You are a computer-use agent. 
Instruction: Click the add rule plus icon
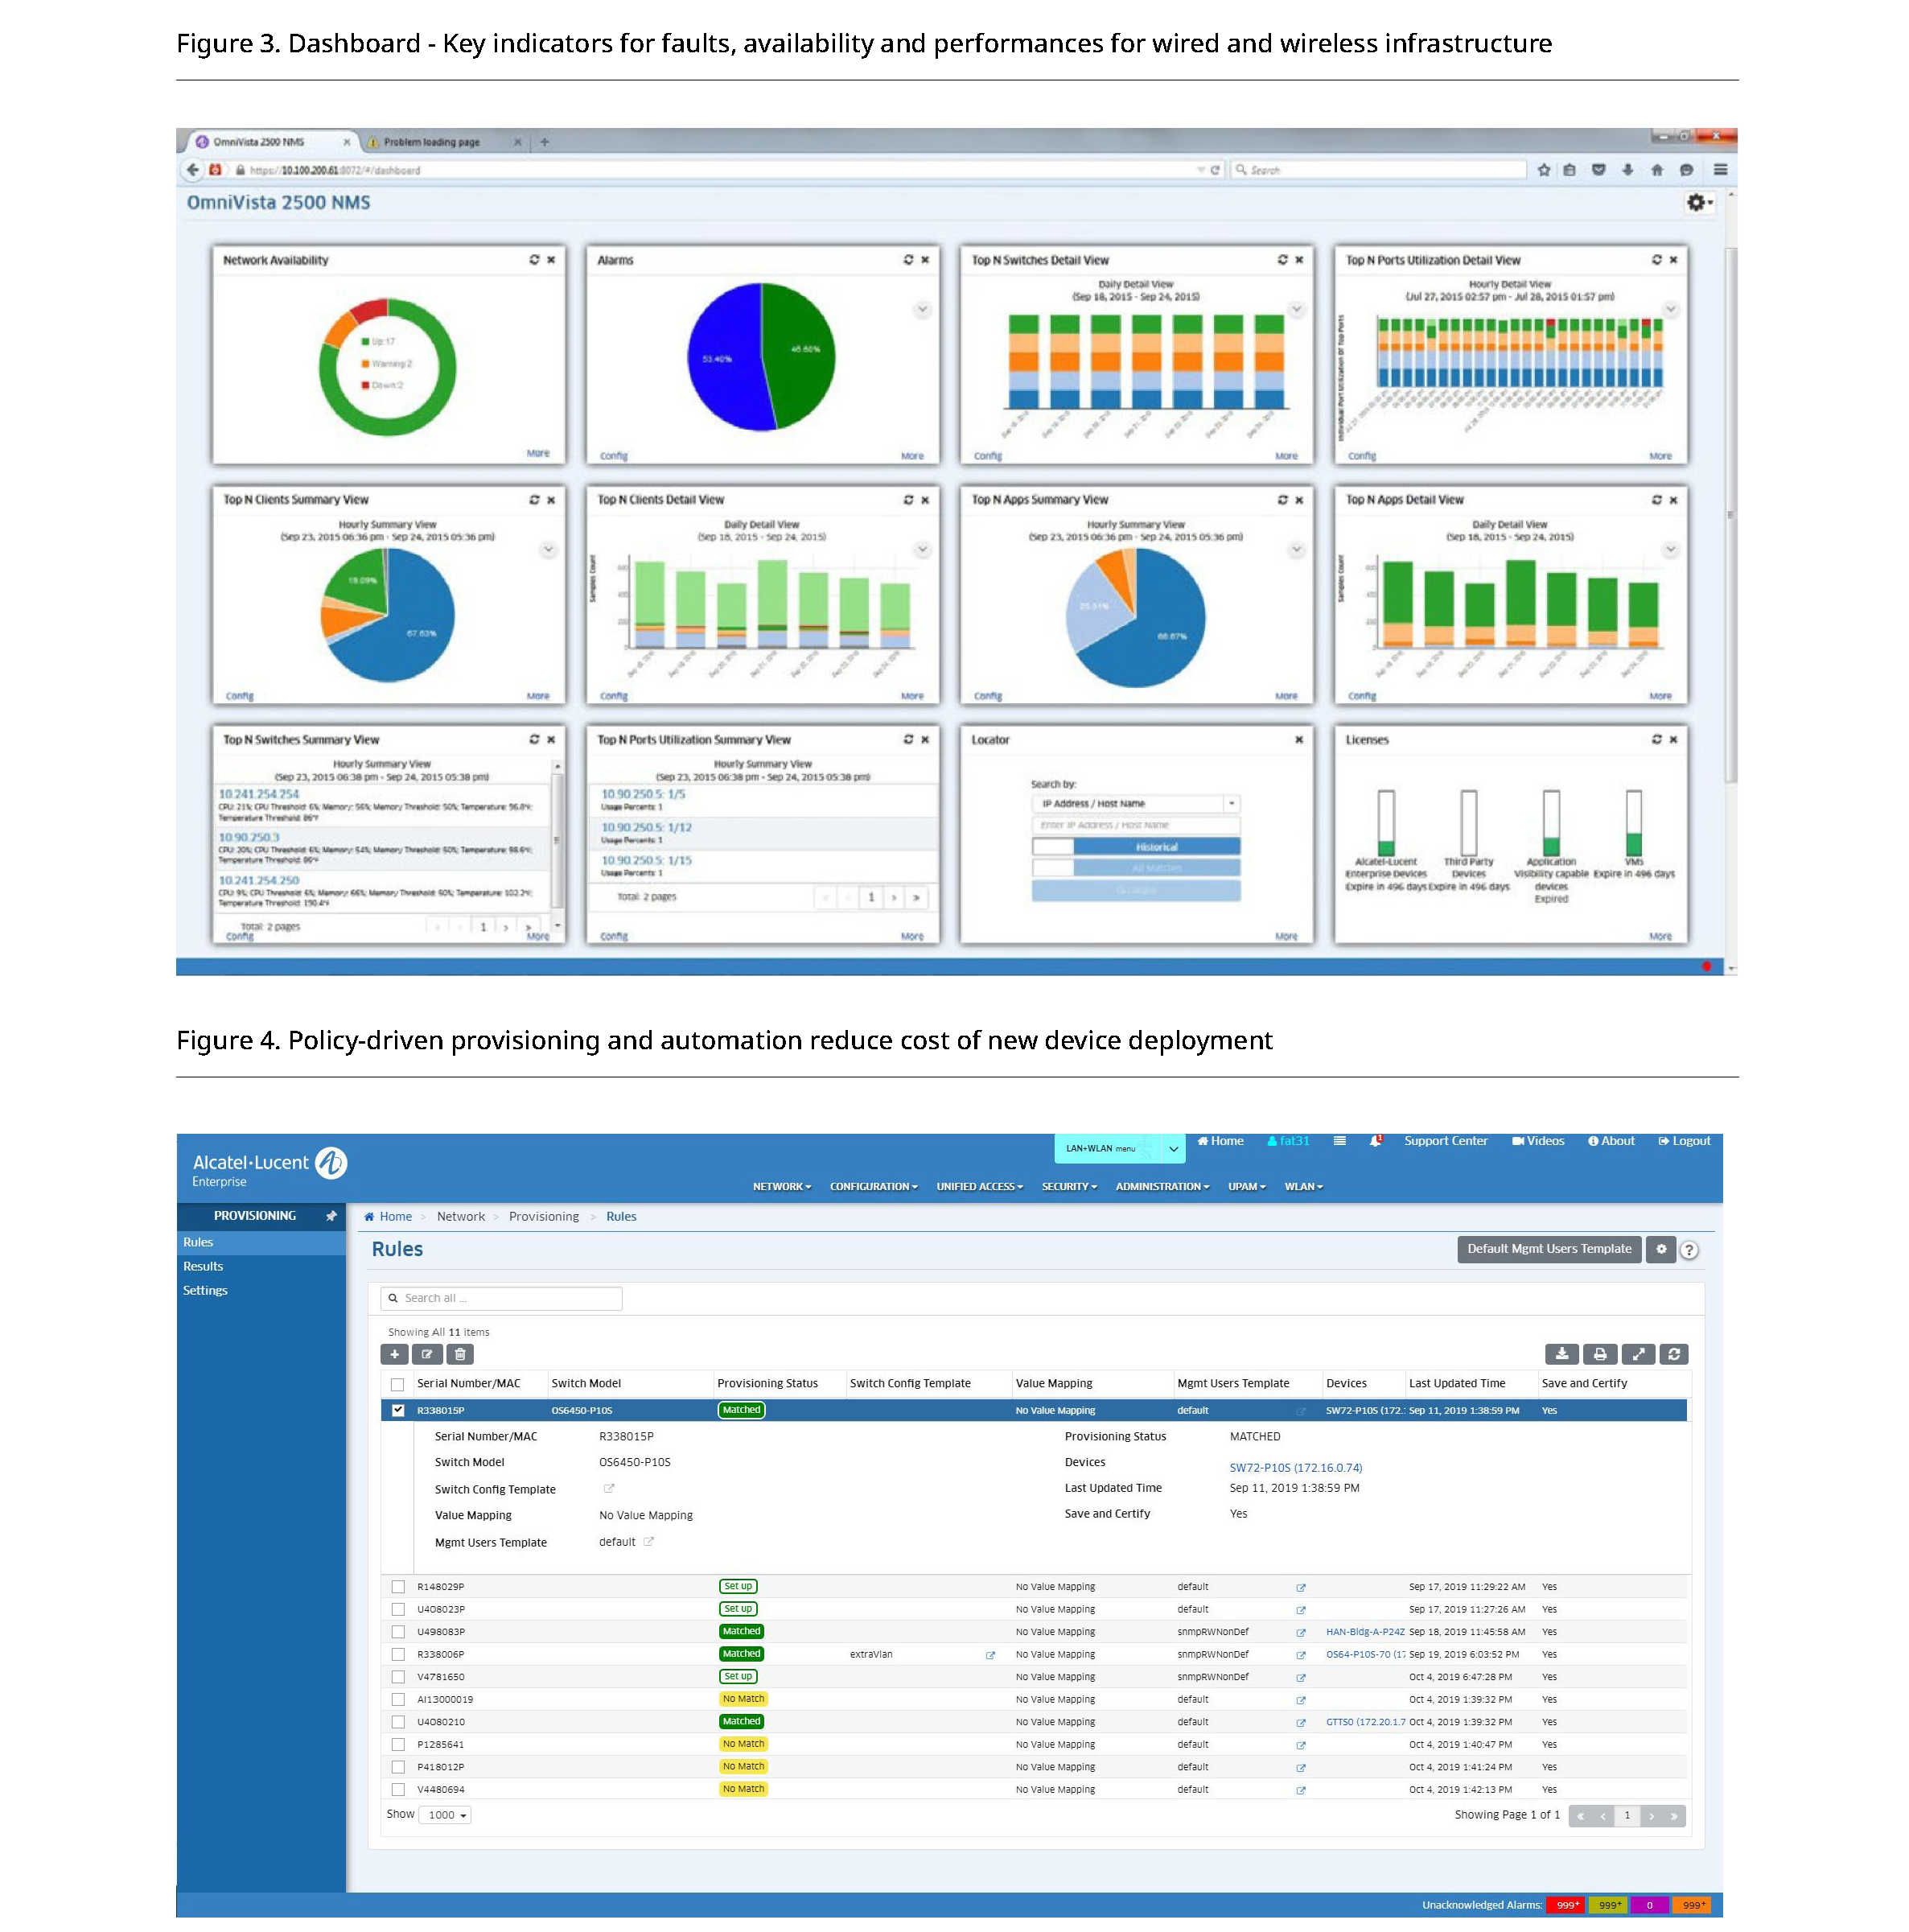point(394,1354)
